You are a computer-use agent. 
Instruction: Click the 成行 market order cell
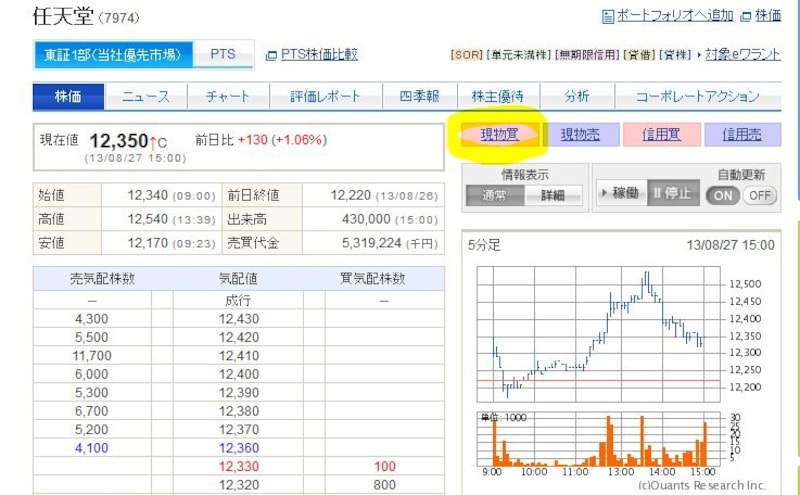[x=238, y=300]
